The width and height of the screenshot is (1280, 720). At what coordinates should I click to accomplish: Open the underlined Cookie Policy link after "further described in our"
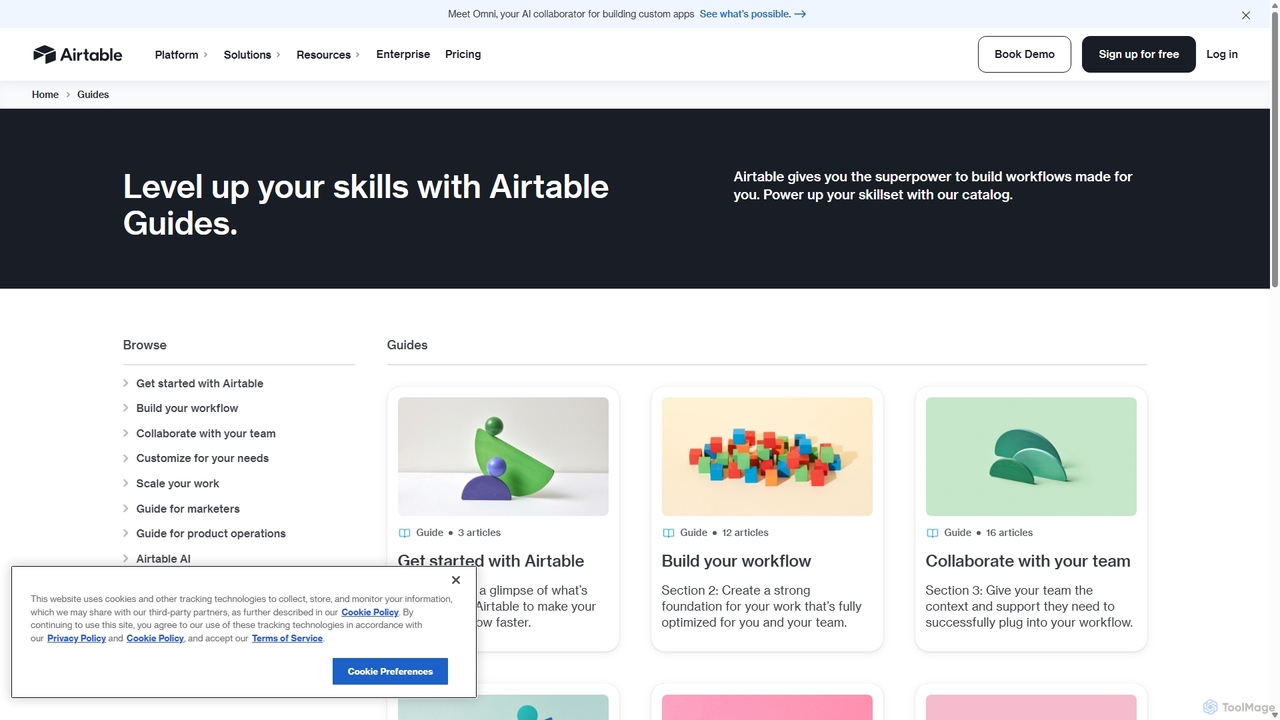click(370, 612)
